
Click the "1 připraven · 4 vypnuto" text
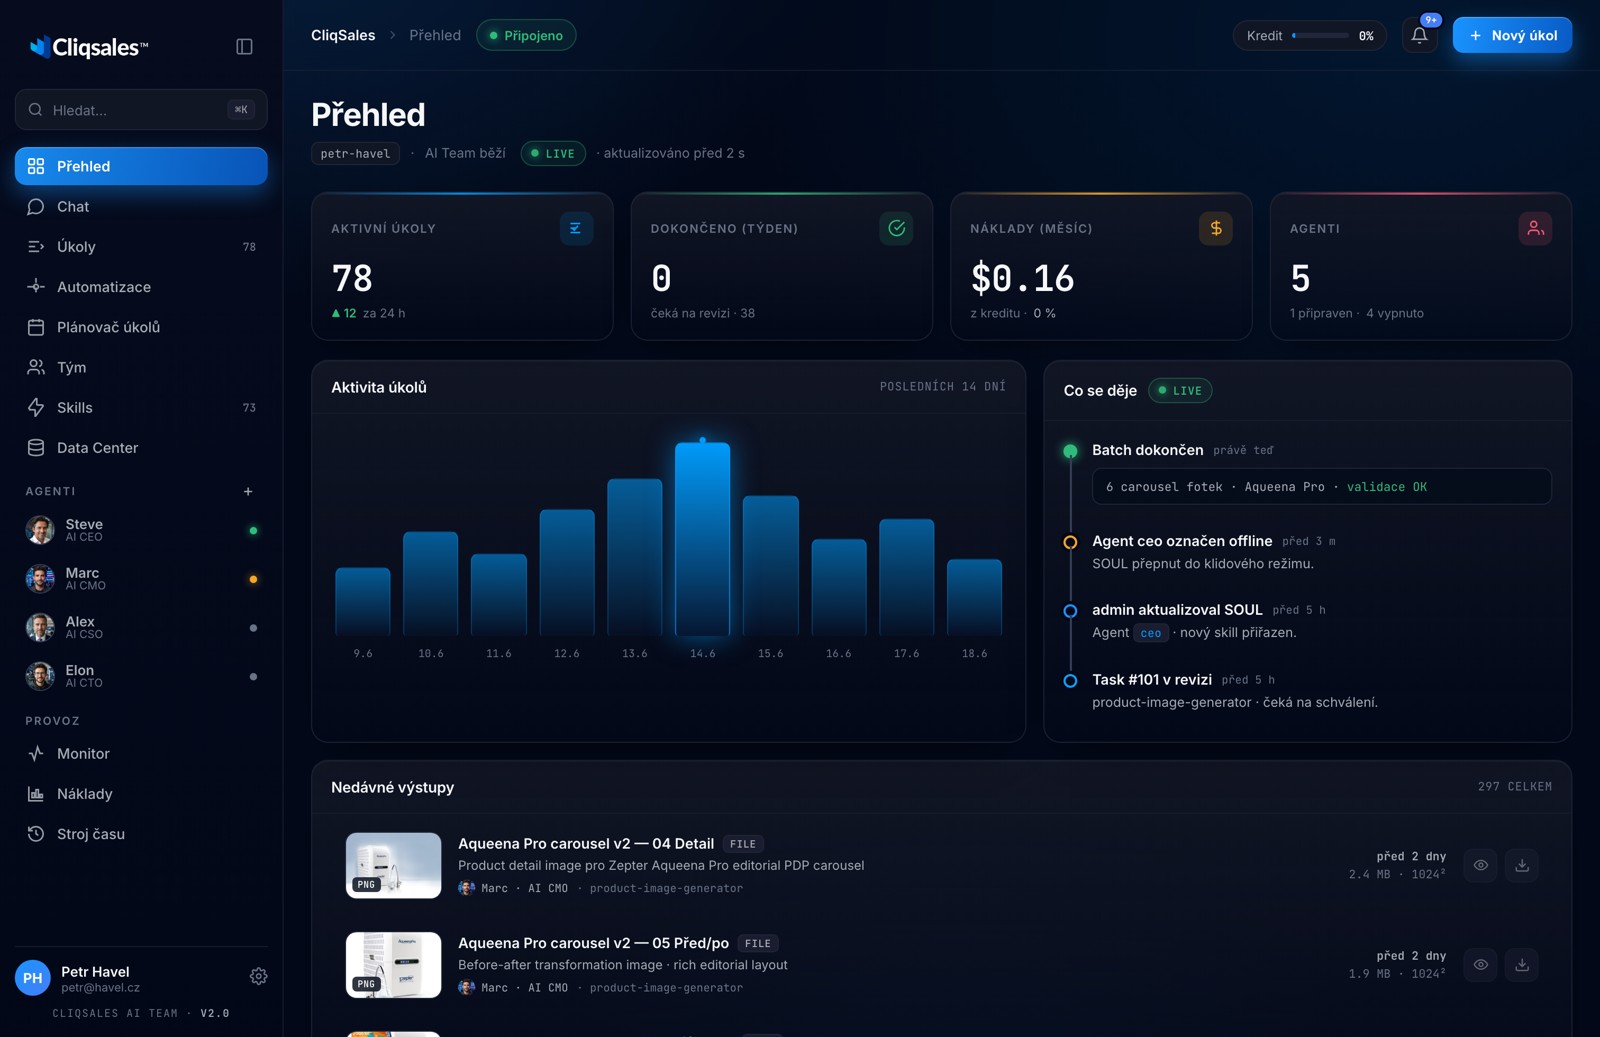[x=1356, y=313]
